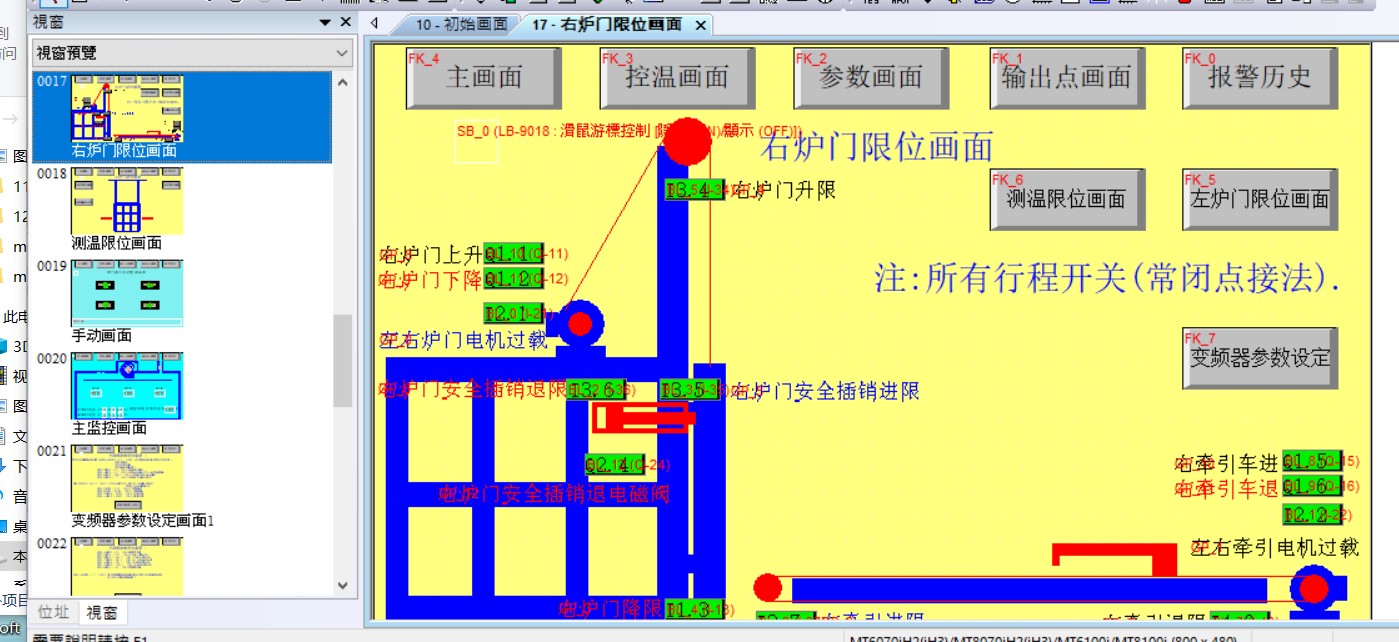Select the 0019 手动画面 thumbnail
This screenshot has width=1399, height=642.
pos(127,293)
